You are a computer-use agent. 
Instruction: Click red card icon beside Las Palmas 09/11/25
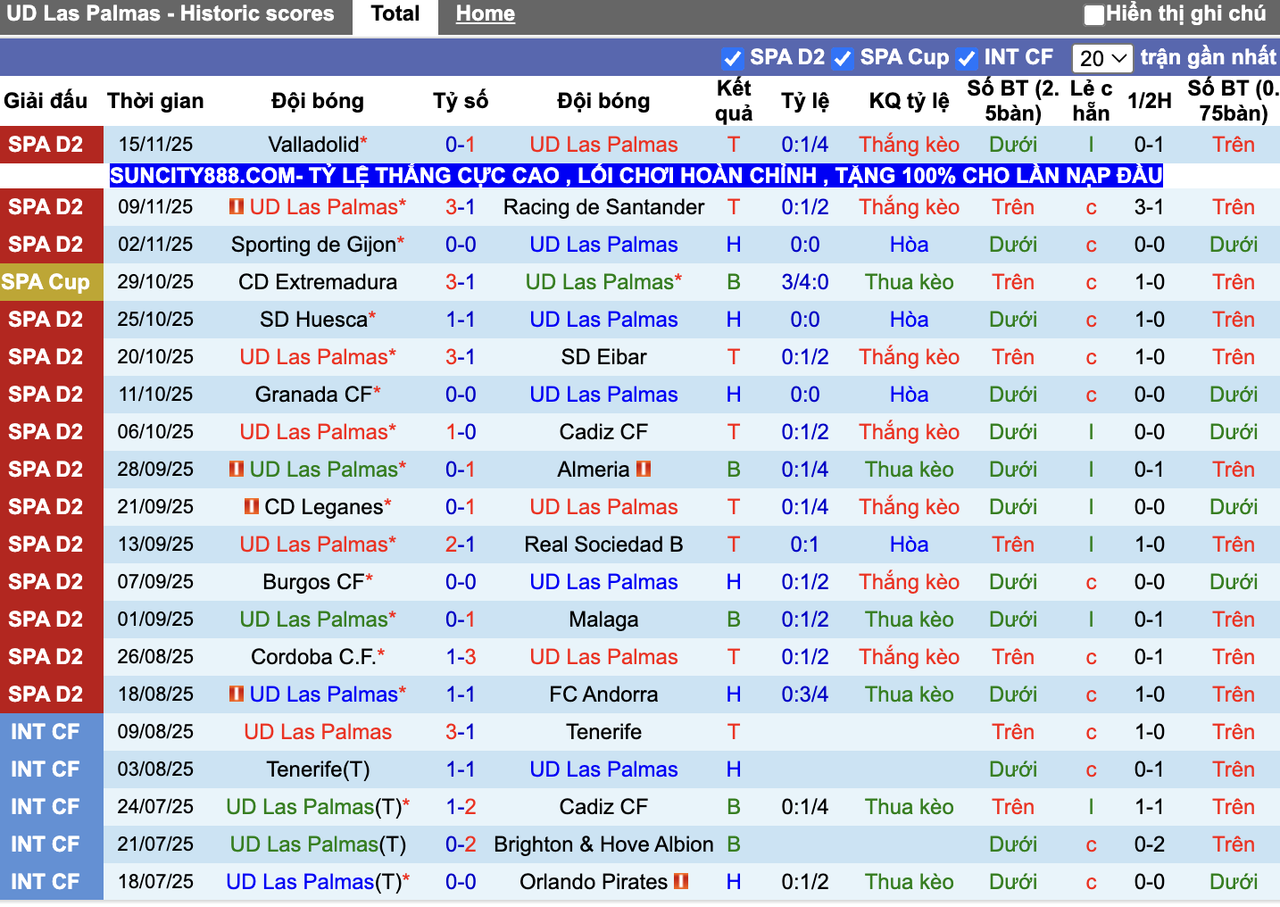coord(237,207)
